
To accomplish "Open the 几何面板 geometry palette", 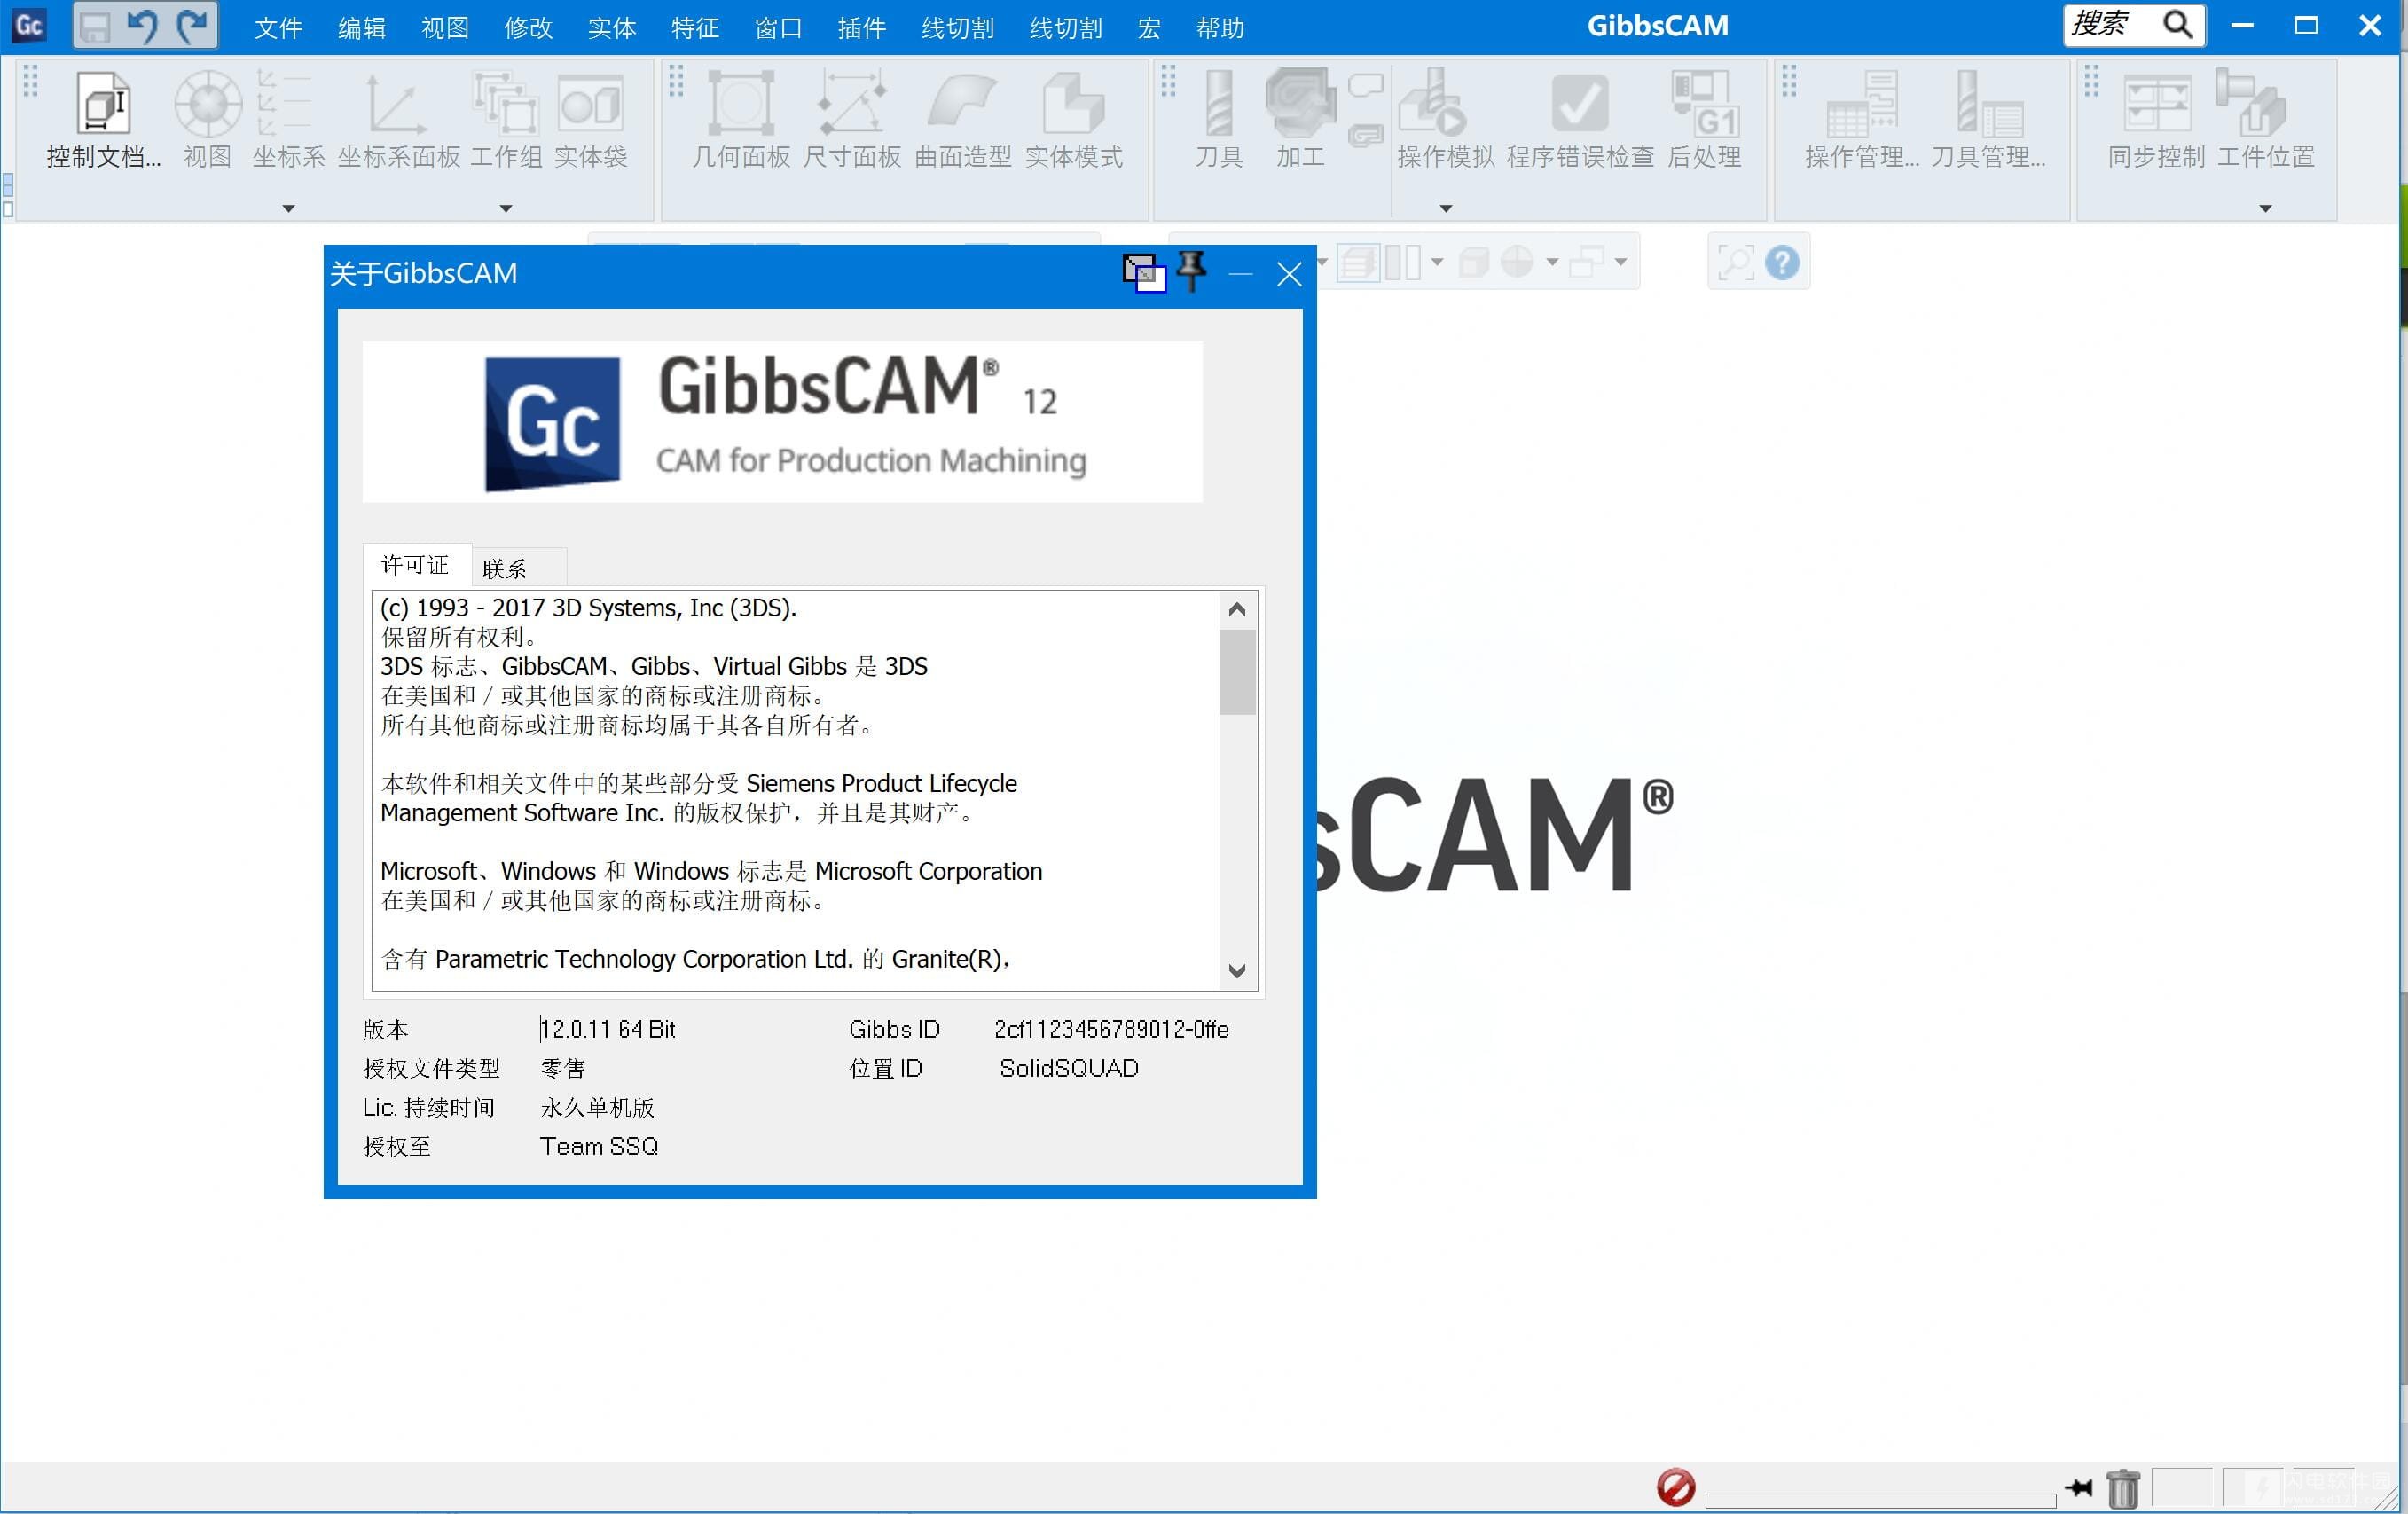I will point(741,119).
